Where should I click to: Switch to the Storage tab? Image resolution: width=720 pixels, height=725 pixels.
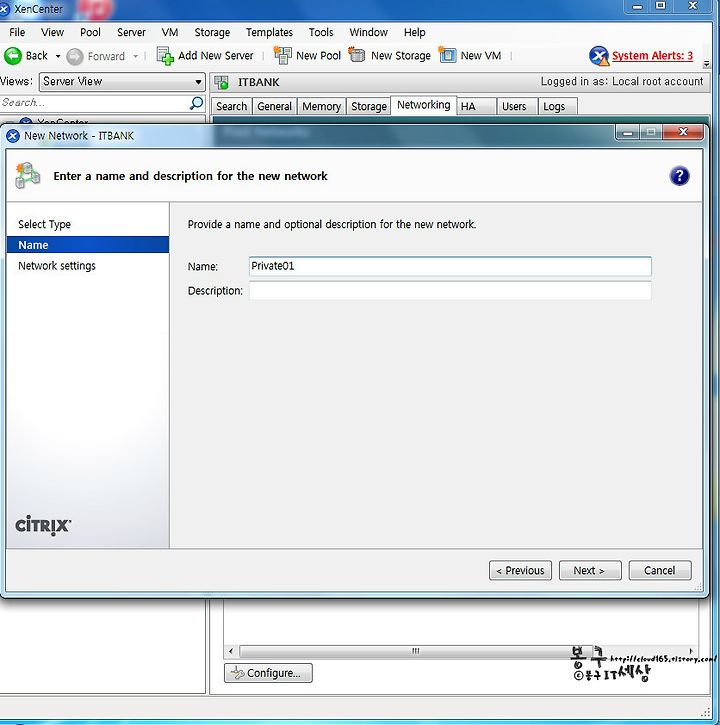[x=369, y=106]
